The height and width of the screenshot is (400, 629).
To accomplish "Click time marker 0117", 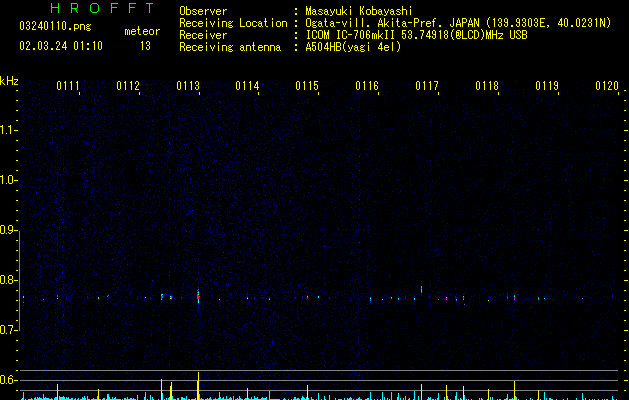I will click(427, 86).
